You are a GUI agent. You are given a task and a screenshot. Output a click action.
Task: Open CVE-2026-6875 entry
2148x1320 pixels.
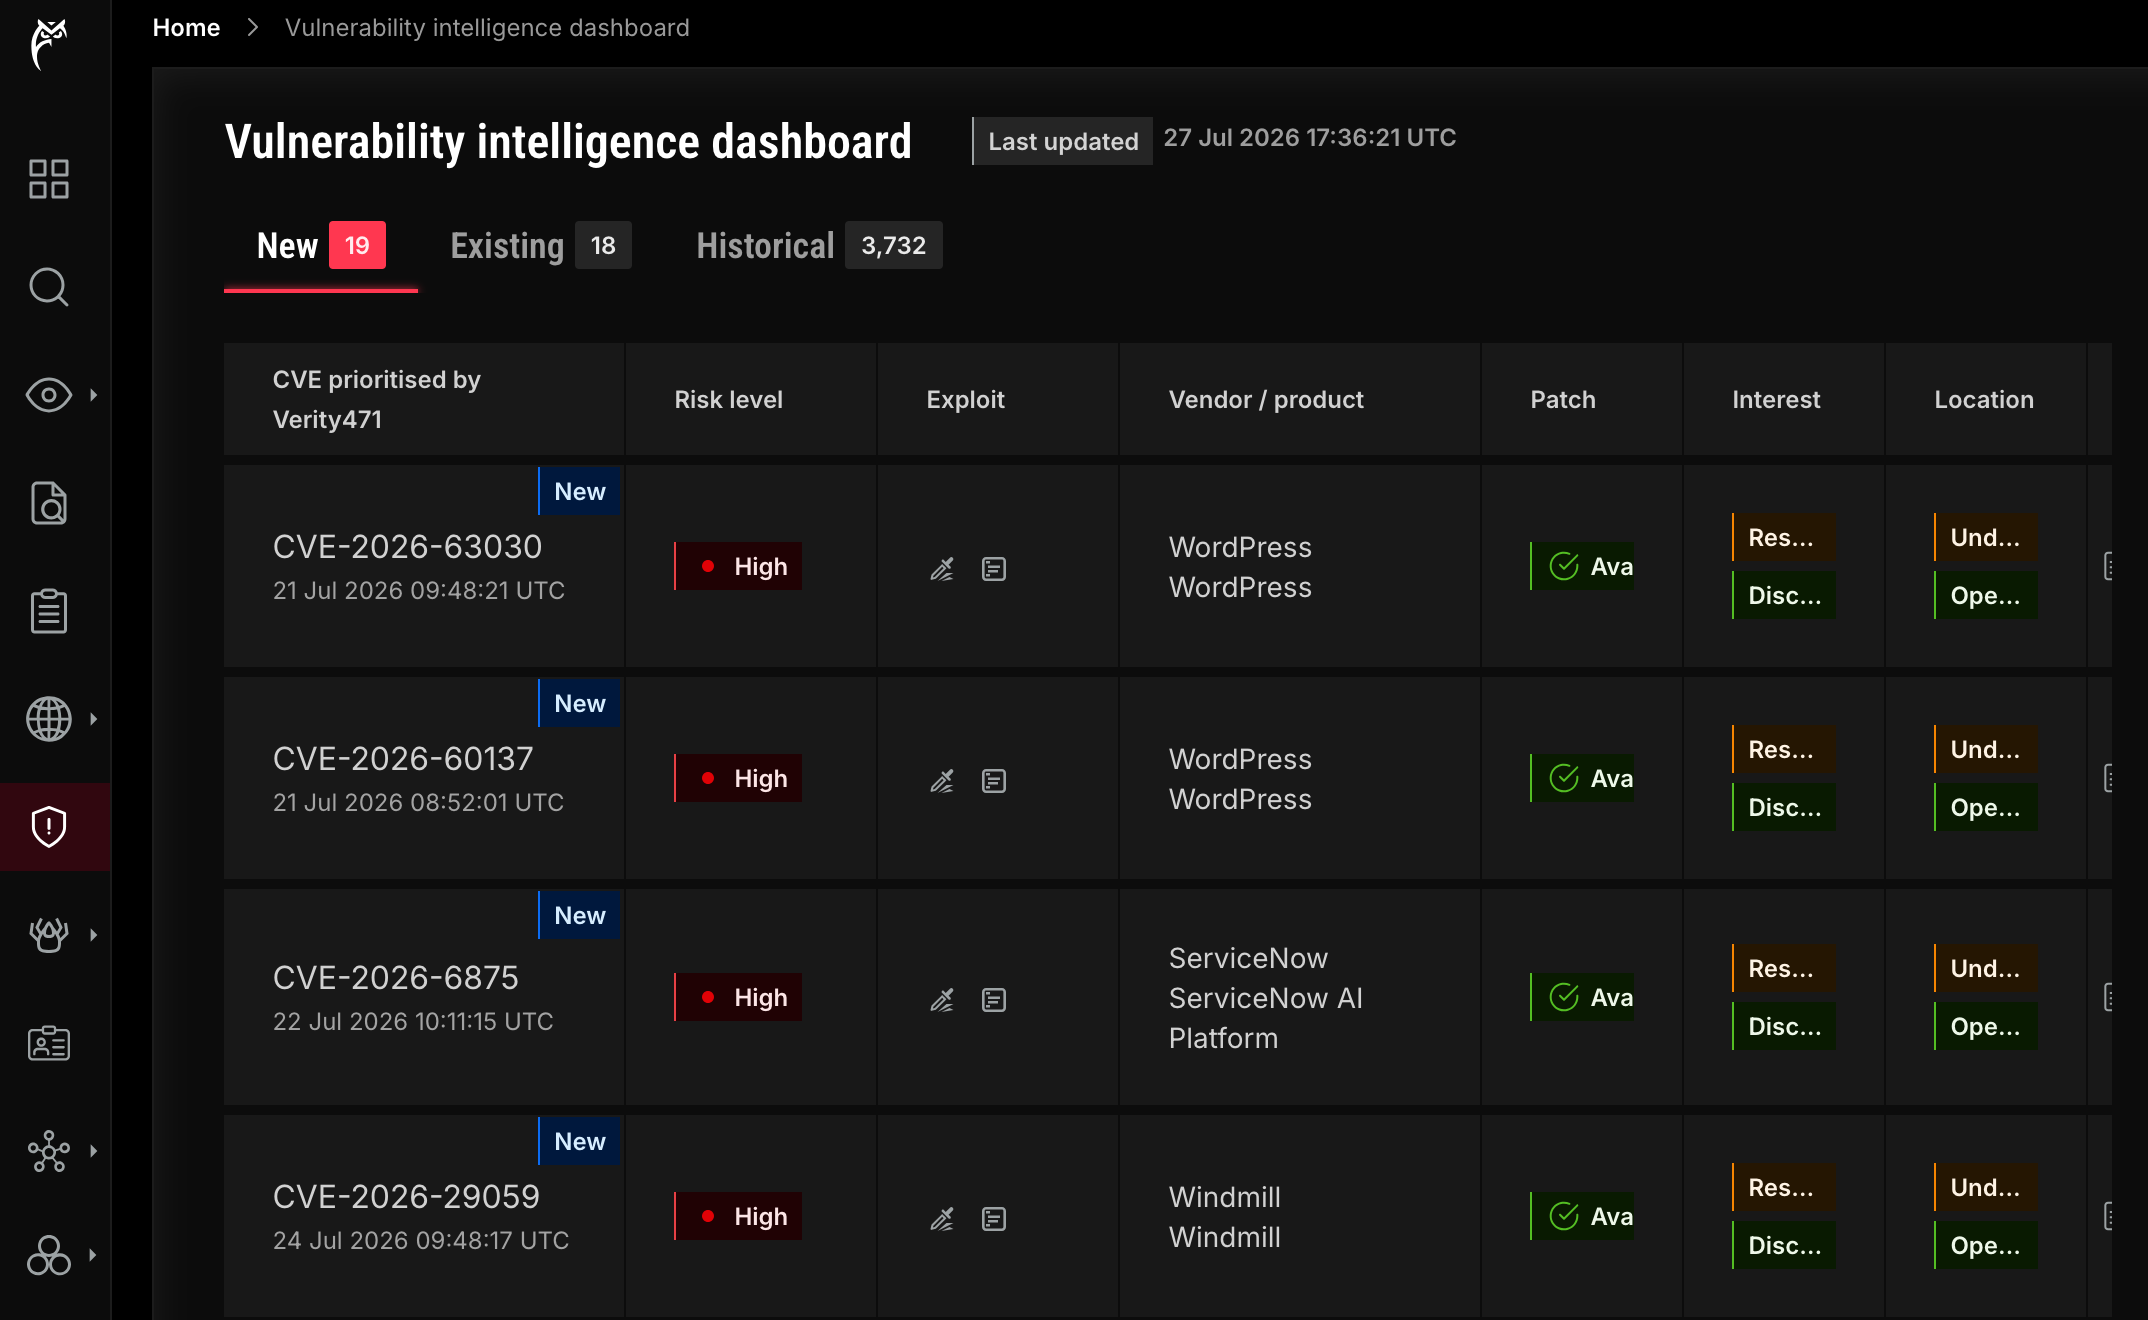(396, 978)
